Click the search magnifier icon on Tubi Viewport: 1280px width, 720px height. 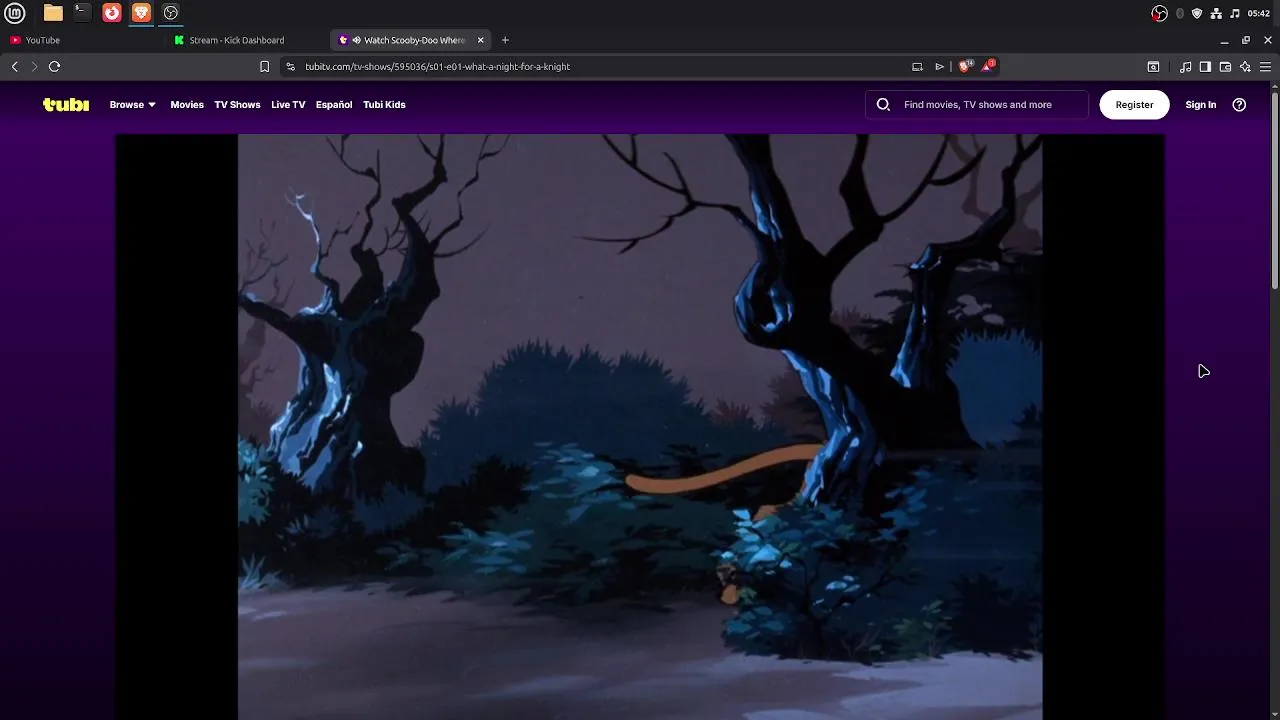pos(883,104)
